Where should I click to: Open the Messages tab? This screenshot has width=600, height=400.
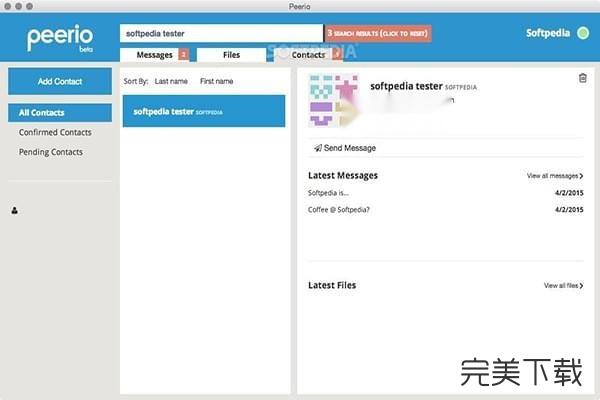click(155, 55)
